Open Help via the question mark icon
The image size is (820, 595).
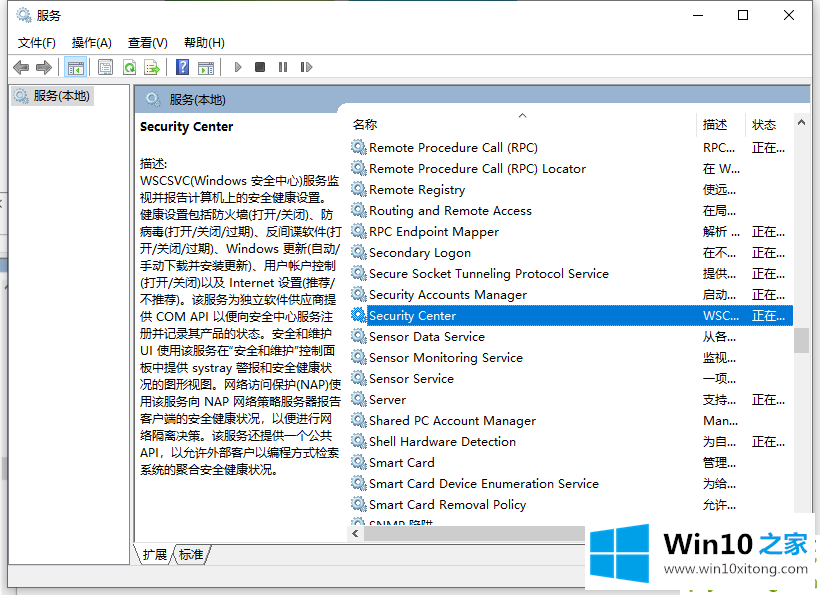(x=183, y=67)
